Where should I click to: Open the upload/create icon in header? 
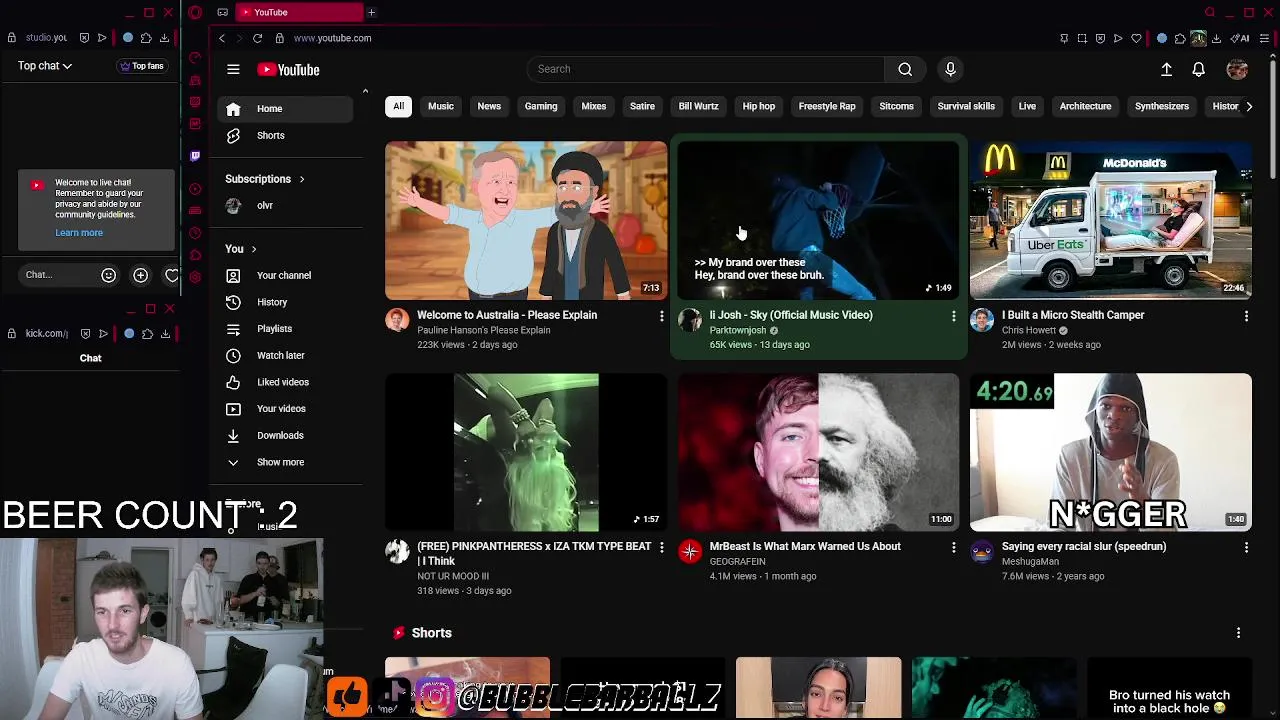tap(1166, 69)
